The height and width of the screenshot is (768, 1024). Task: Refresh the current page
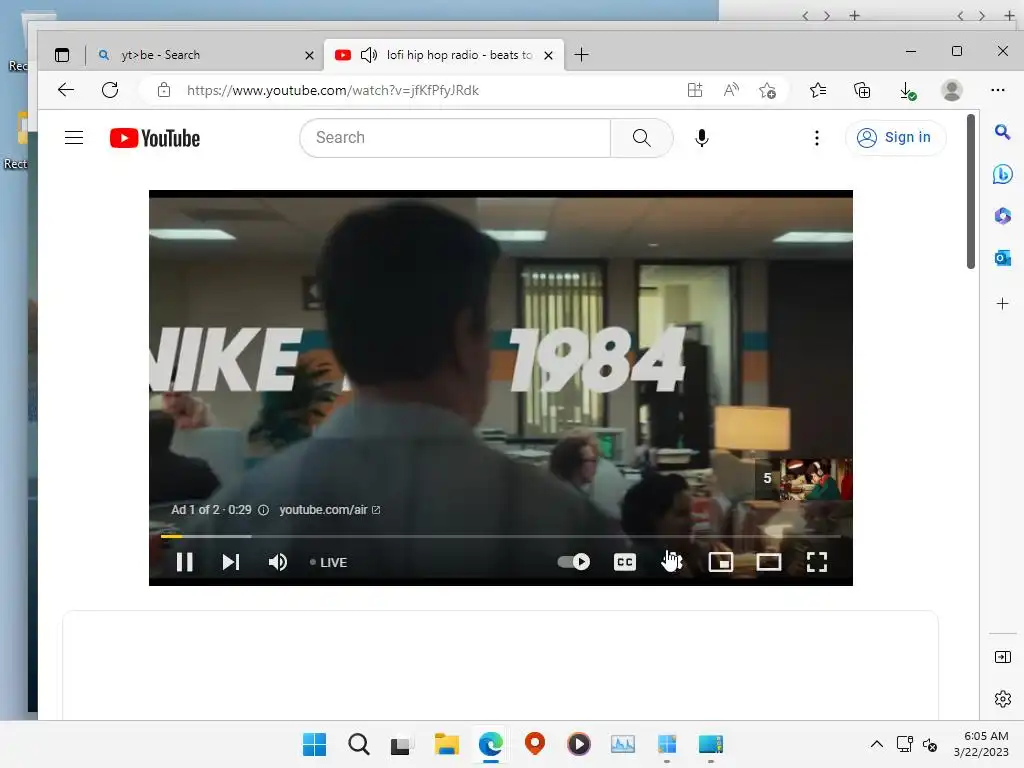pyautogui.click(x=110, y=90)
